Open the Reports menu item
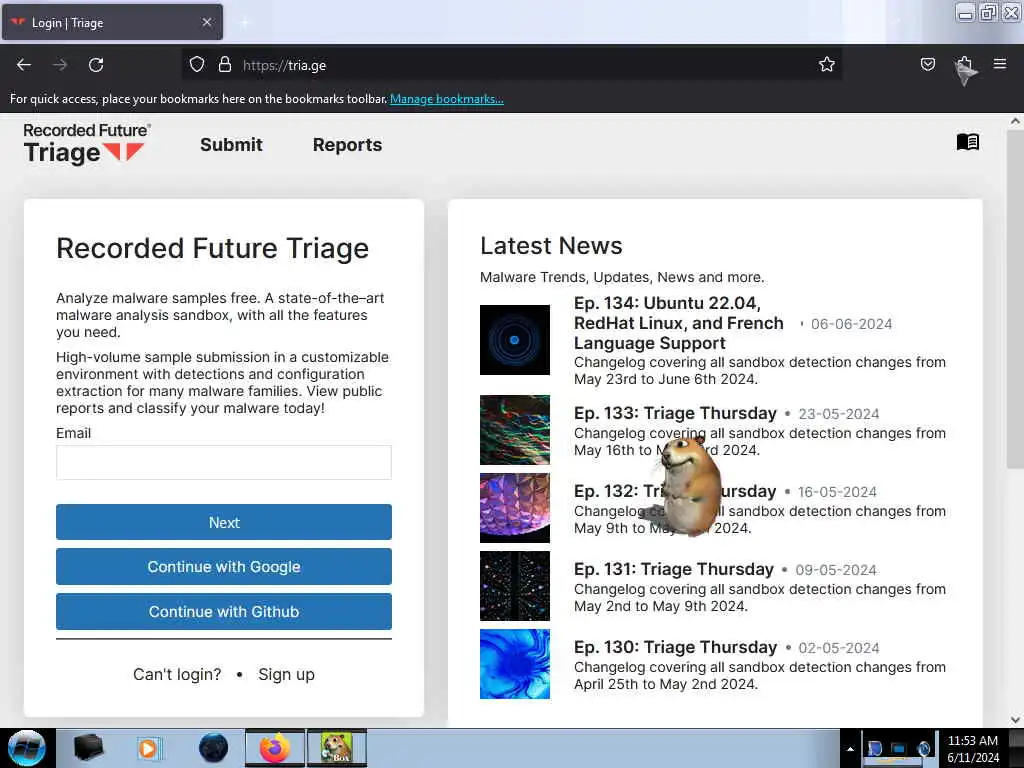 click(347, 145)
